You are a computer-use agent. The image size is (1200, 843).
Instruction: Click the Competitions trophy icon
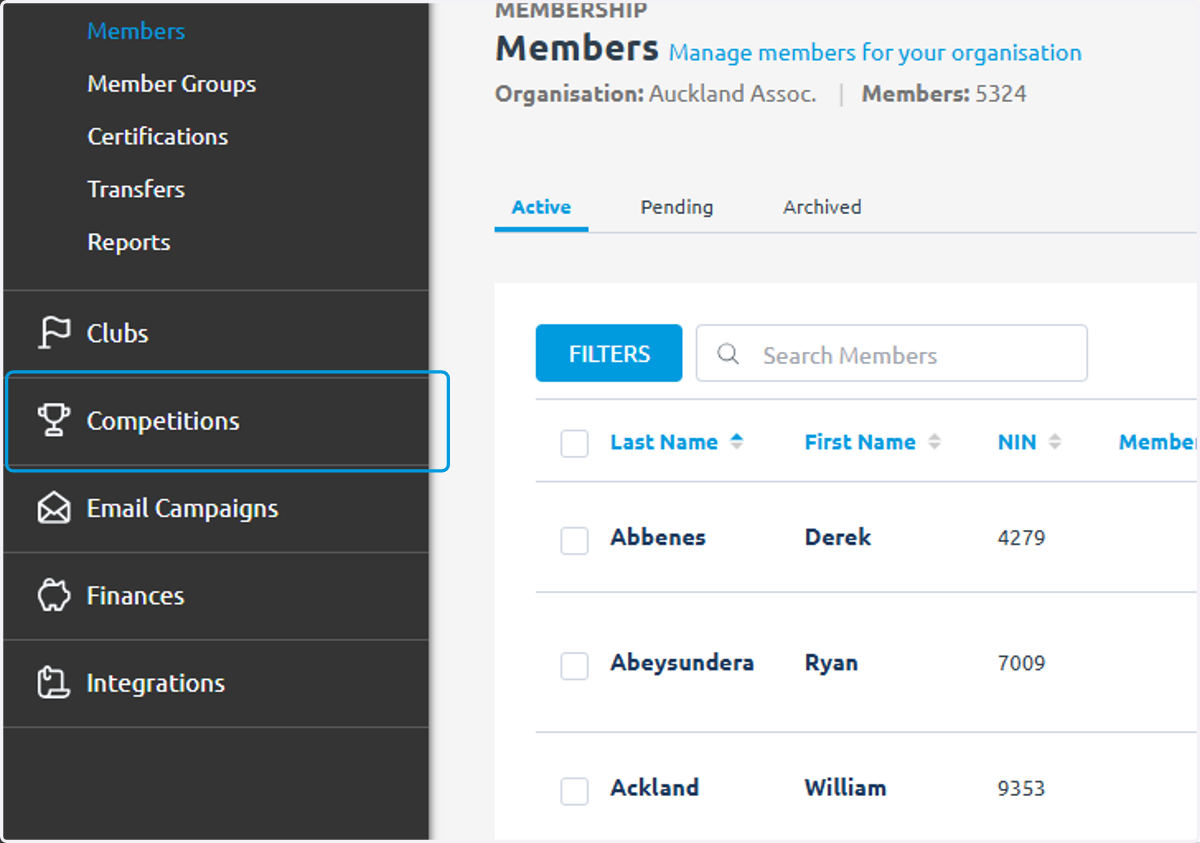53,421
